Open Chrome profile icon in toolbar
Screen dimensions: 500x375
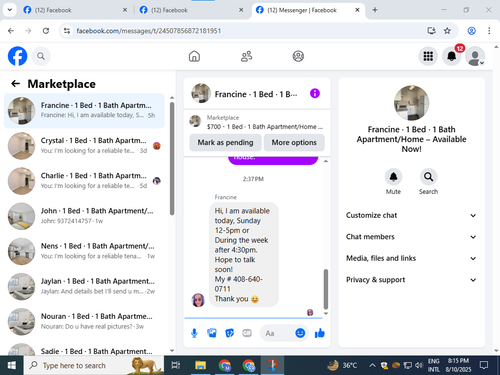point(471,31)
